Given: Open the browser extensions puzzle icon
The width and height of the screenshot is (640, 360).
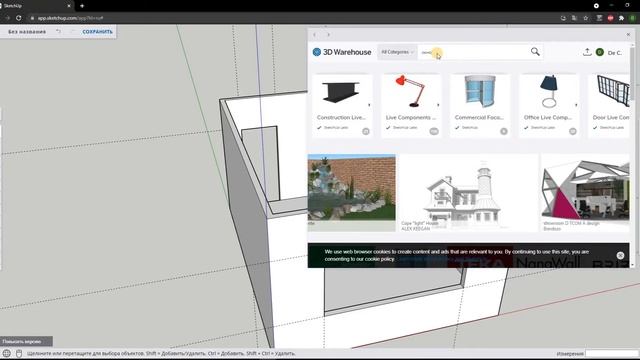Looking at the screenshot, I should pyautogui.click(x=621, y=18).
